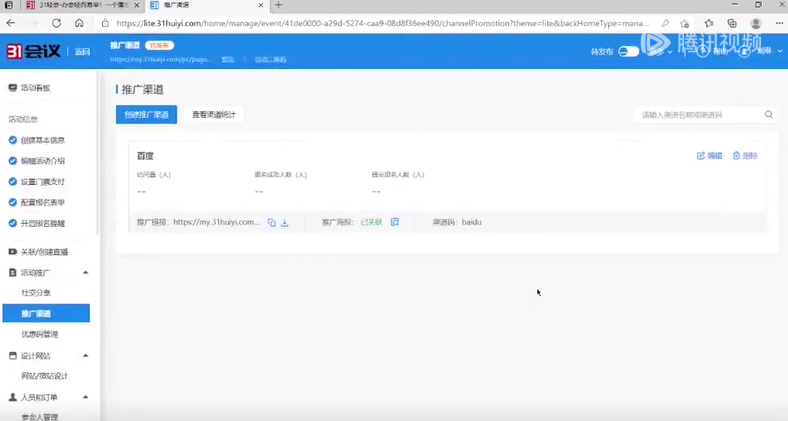The image size is (788, 421).
Task: Open the 创建基本信息 step
Action: tap(42, 140)
